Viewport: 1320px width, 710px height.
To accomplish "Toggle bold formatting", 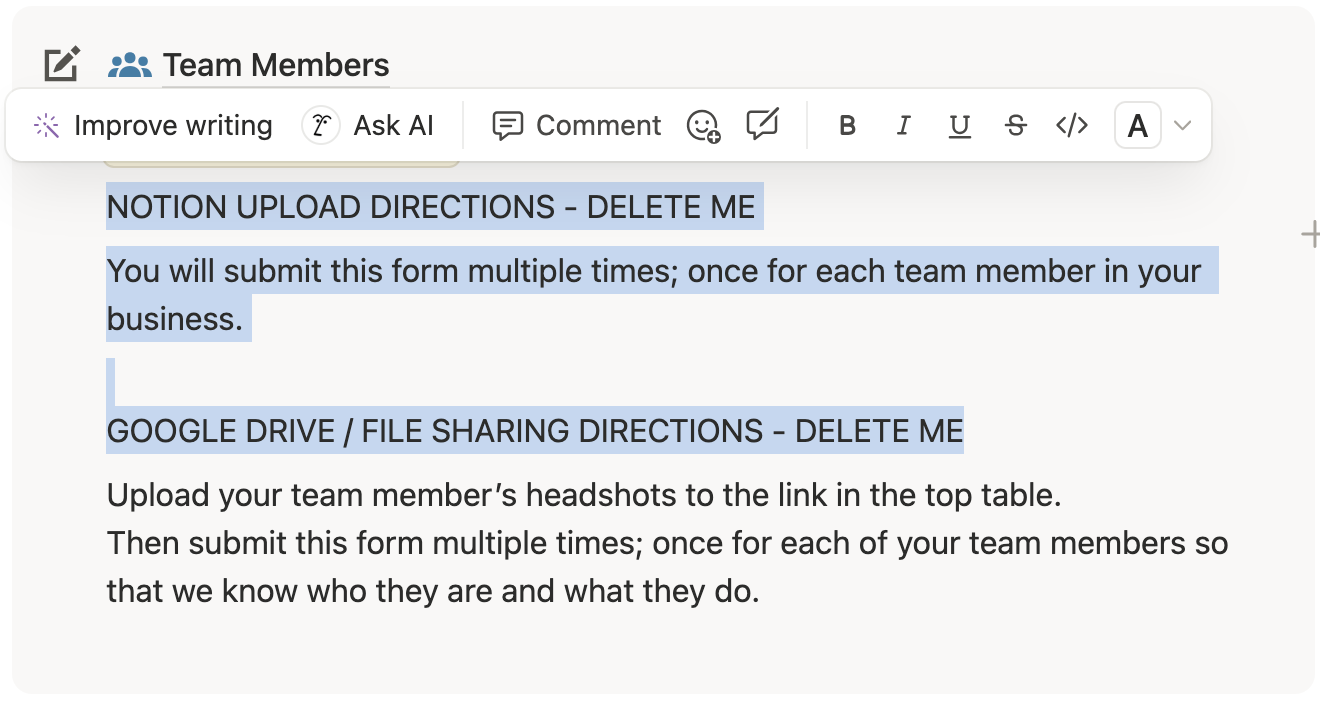I will 847,126.
